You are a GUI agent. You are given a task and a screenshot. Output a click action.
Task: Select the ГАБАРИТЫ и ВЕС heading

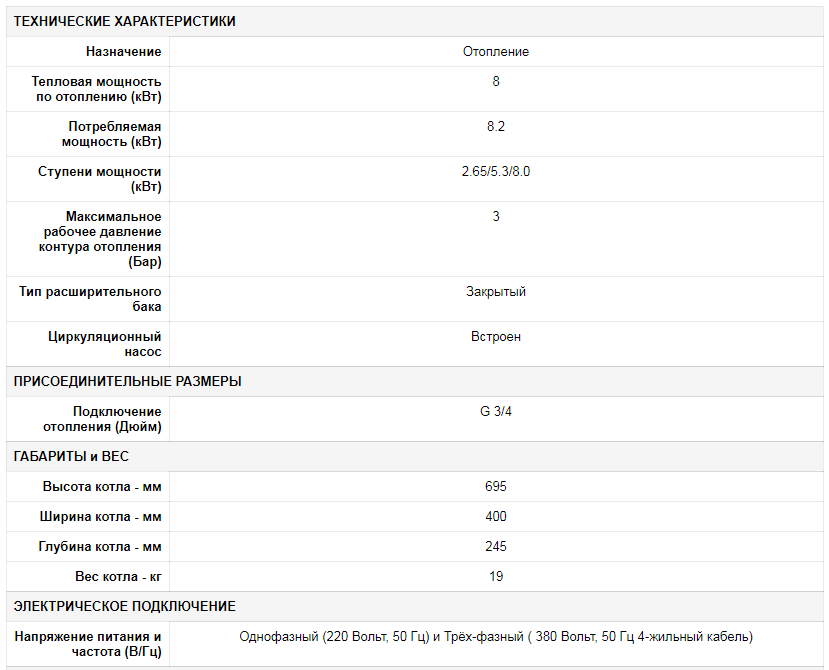click(71, 456)
